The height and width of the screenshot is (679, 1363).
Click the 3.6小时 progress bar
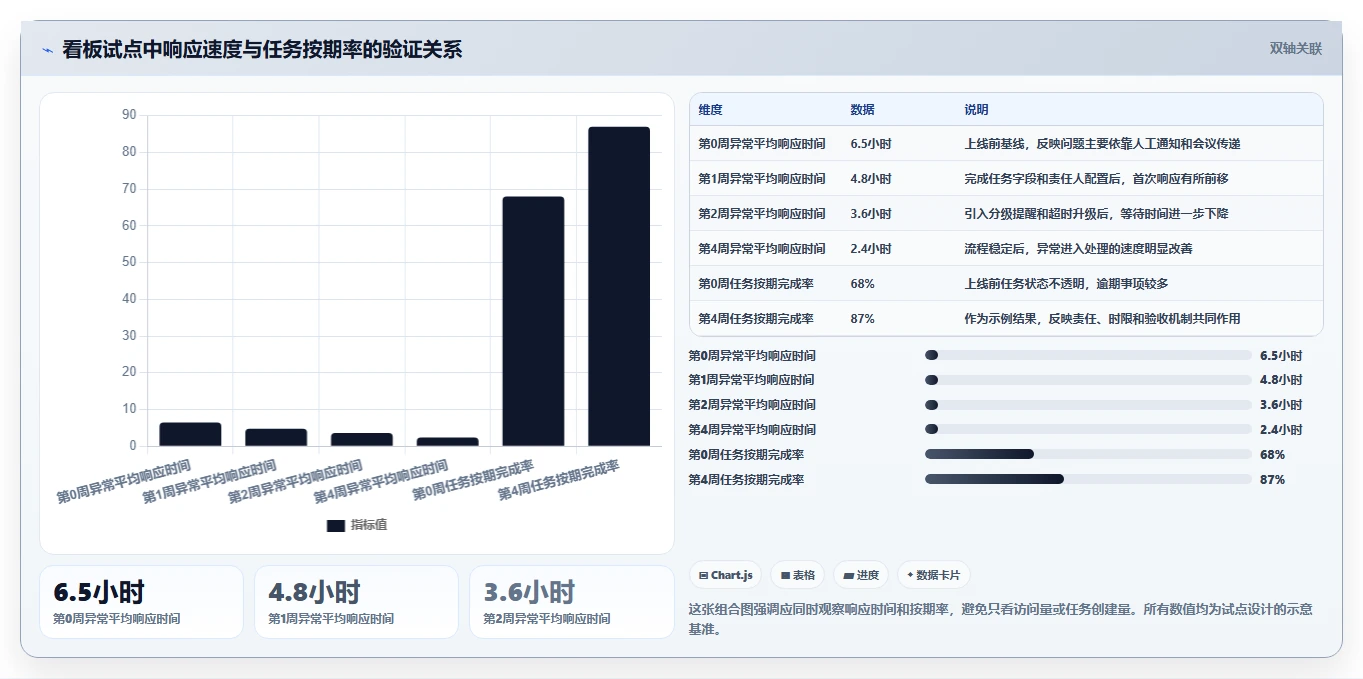(1088, 405)
